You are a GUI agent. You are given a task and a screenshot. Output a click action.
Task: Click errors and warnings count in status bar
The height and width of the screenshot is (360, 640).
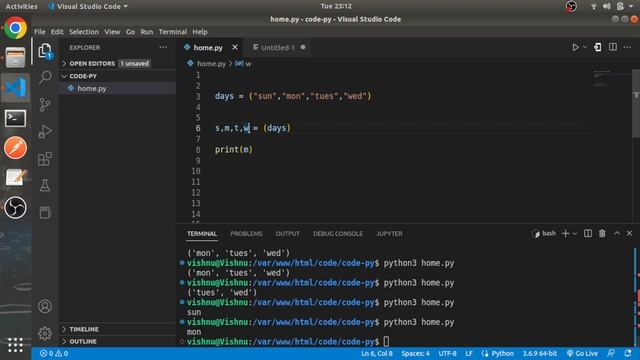54,353
